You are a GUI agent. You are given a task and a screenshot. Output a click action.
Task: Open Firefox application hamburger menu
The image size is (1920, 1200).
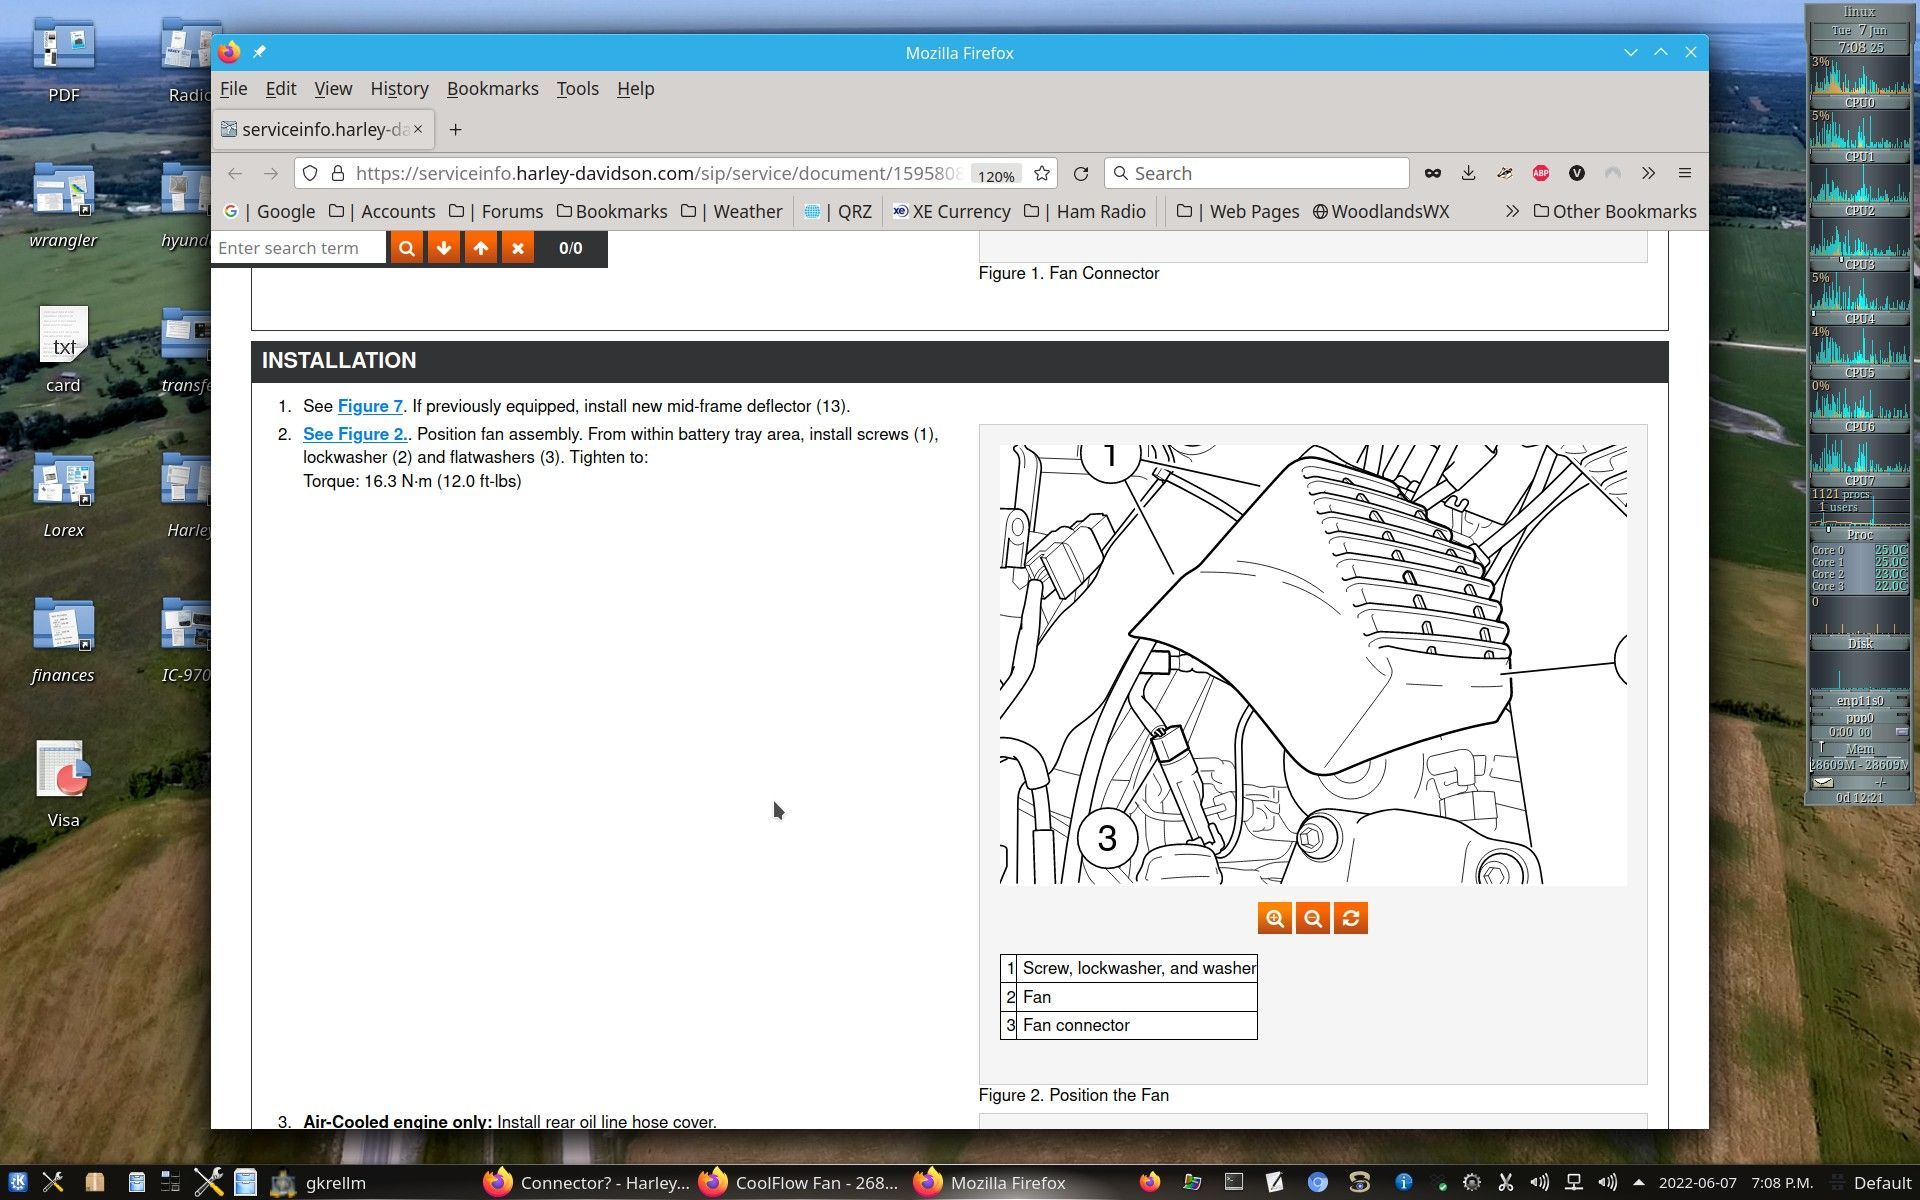[1684, 173]
